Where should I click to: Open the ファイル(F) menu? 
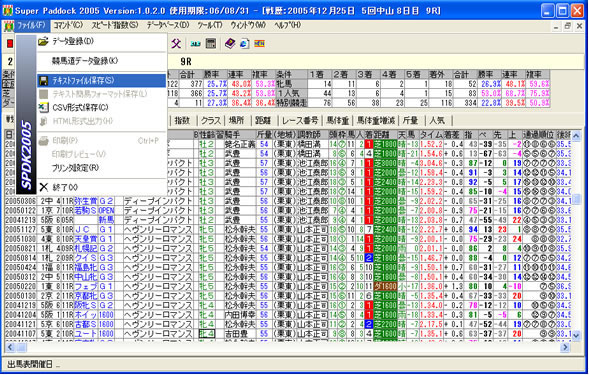pyautogui.click(x=32, y=26)
